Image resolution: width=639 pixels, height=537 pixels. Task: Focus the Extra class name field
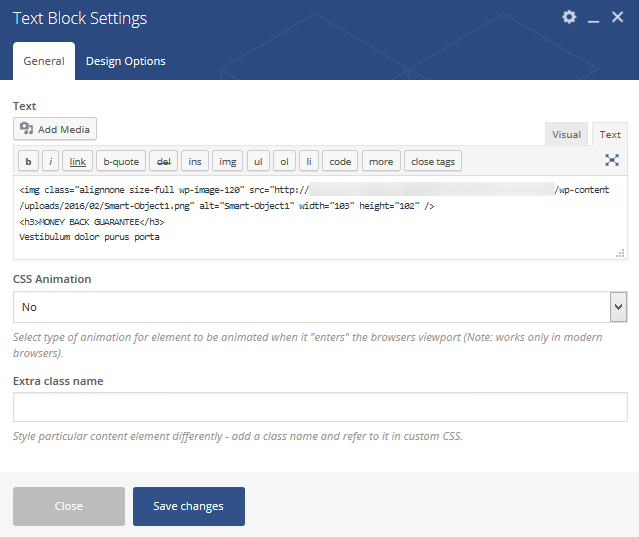[320, 407]
